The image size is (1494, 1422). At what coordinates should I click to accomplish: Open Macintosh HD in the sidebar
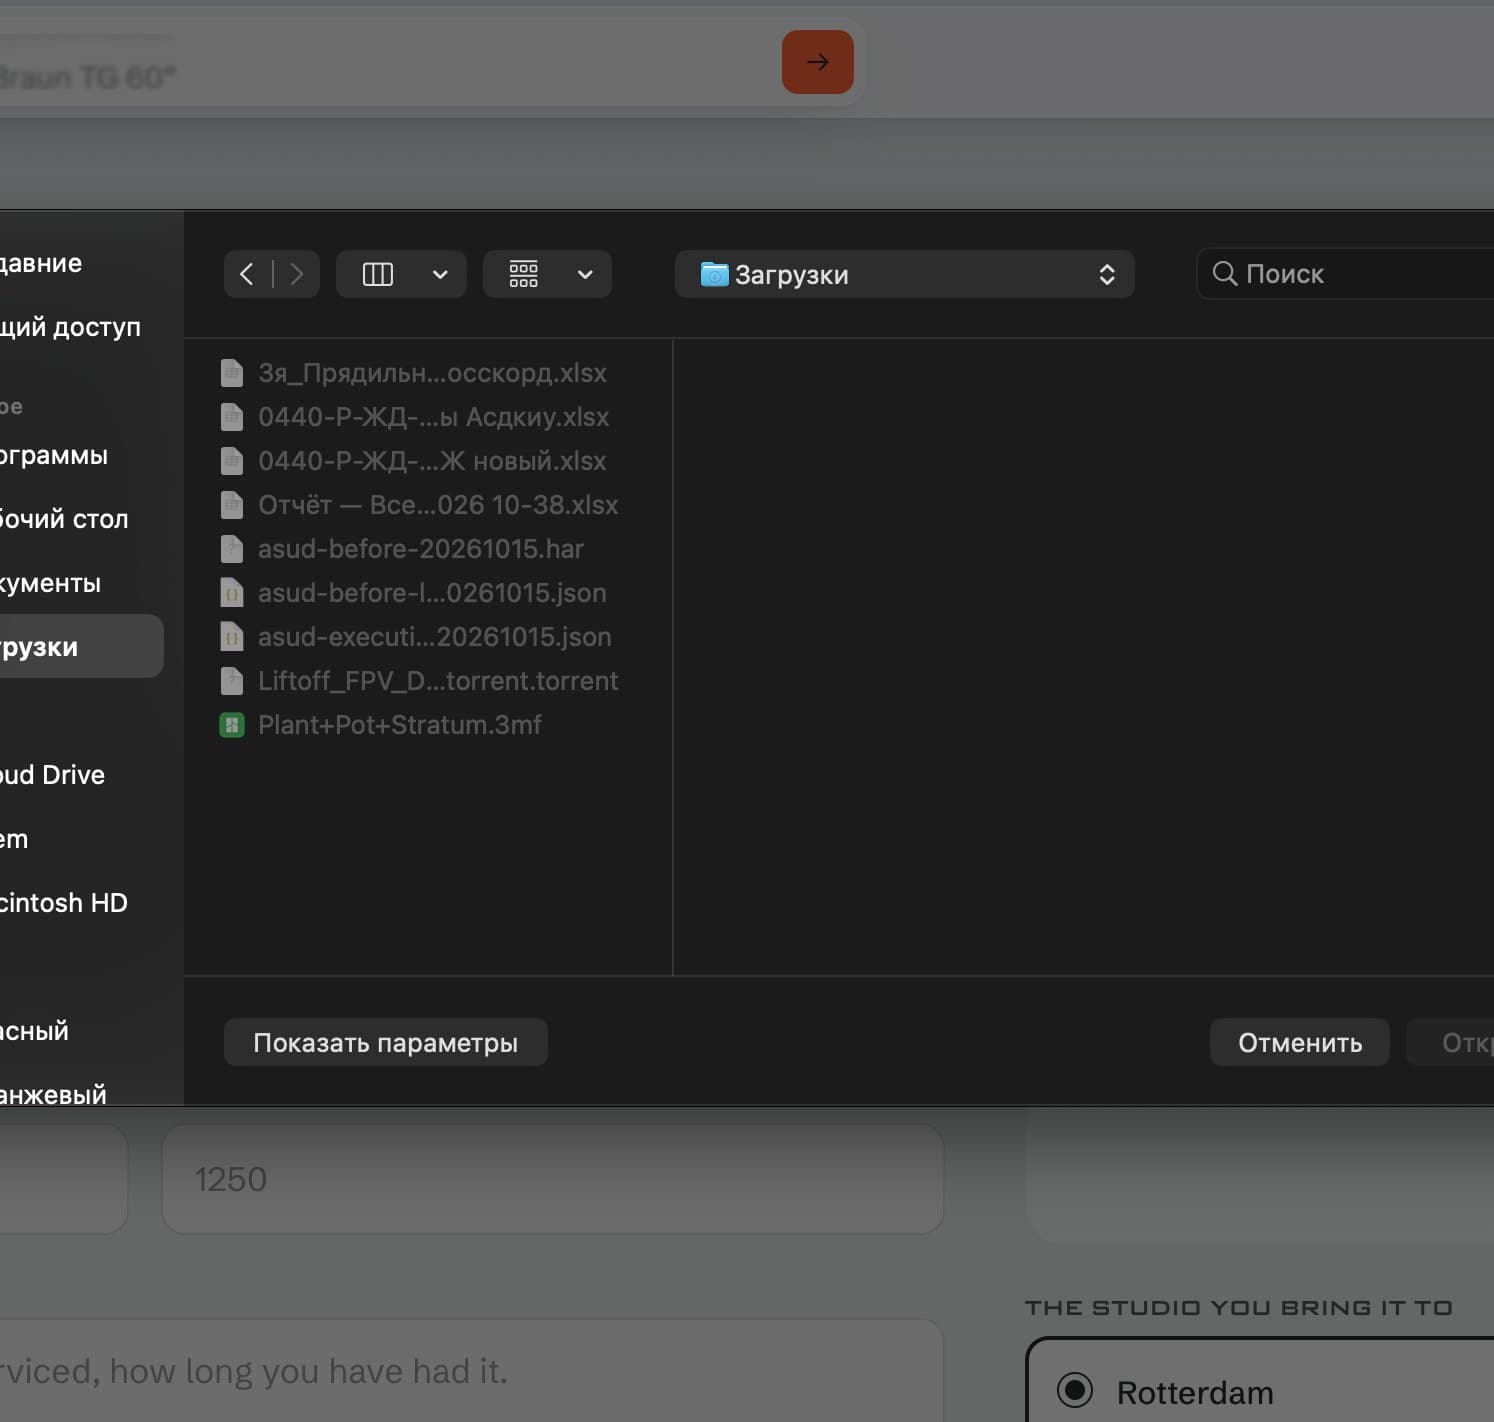click(x=64, y=903)
